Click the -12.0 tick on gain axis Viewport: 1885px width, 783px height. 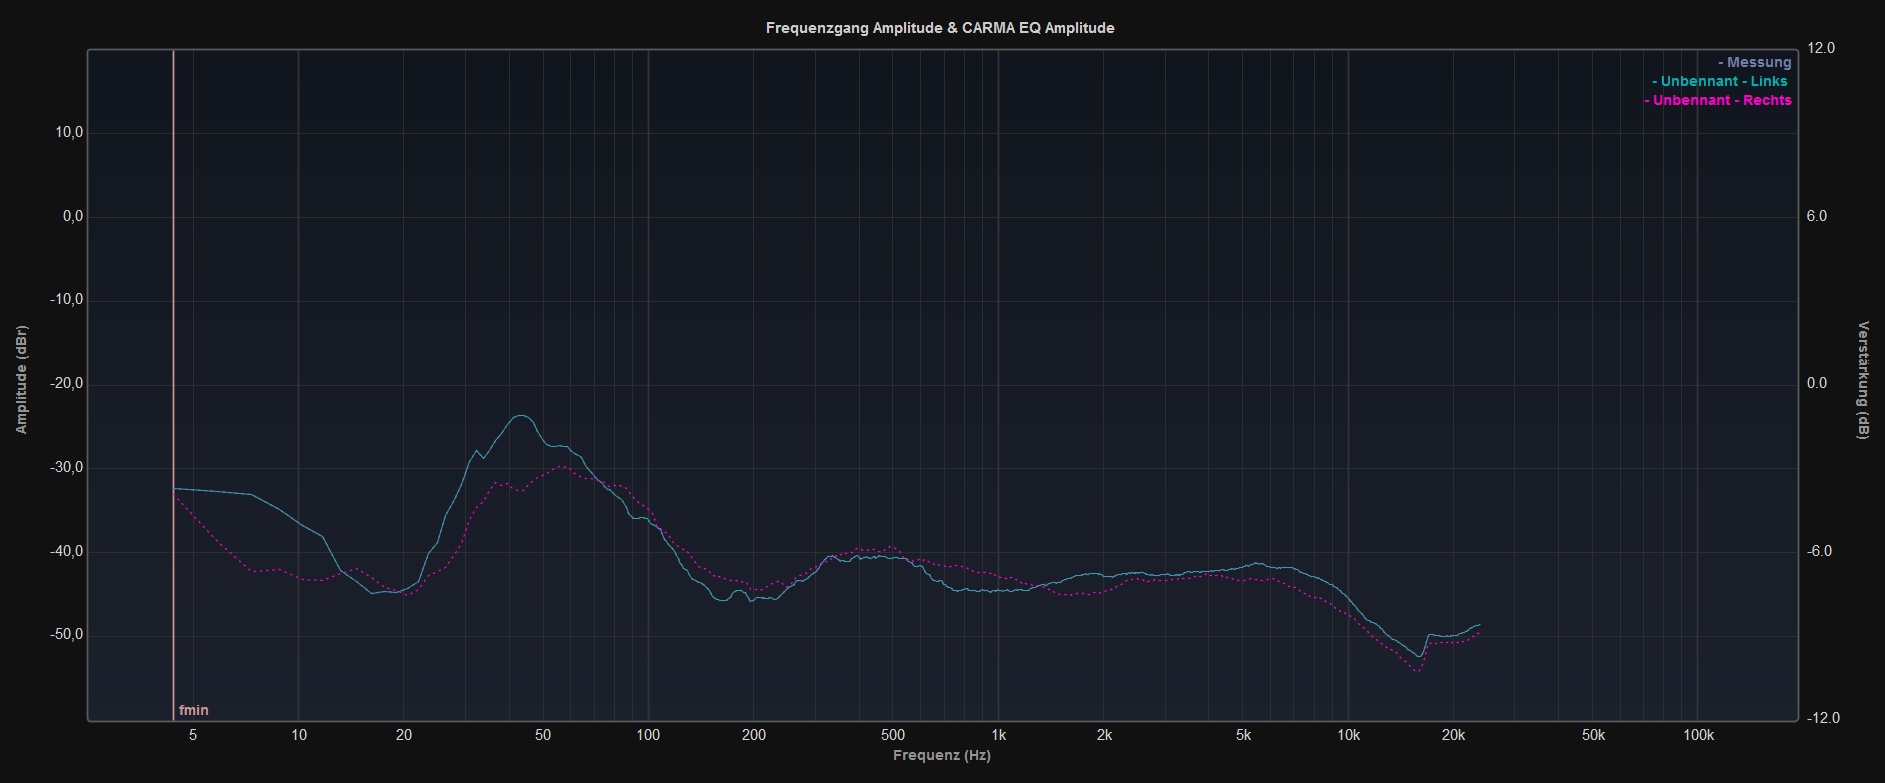(1820, 718)
